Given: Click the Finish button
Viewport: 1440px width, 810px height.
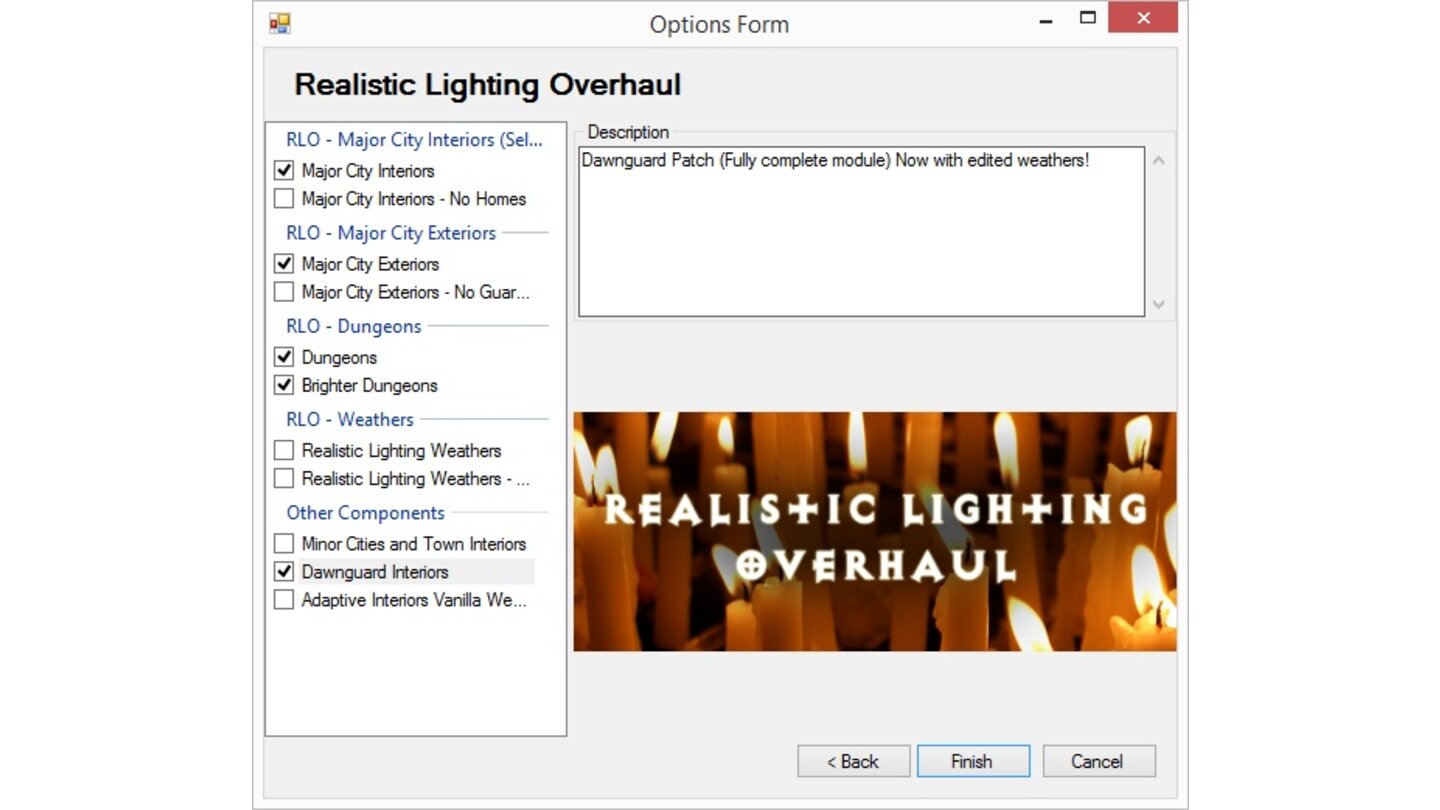Looking at the screenshot, I should pyautogui.click(x=973, y=761).
